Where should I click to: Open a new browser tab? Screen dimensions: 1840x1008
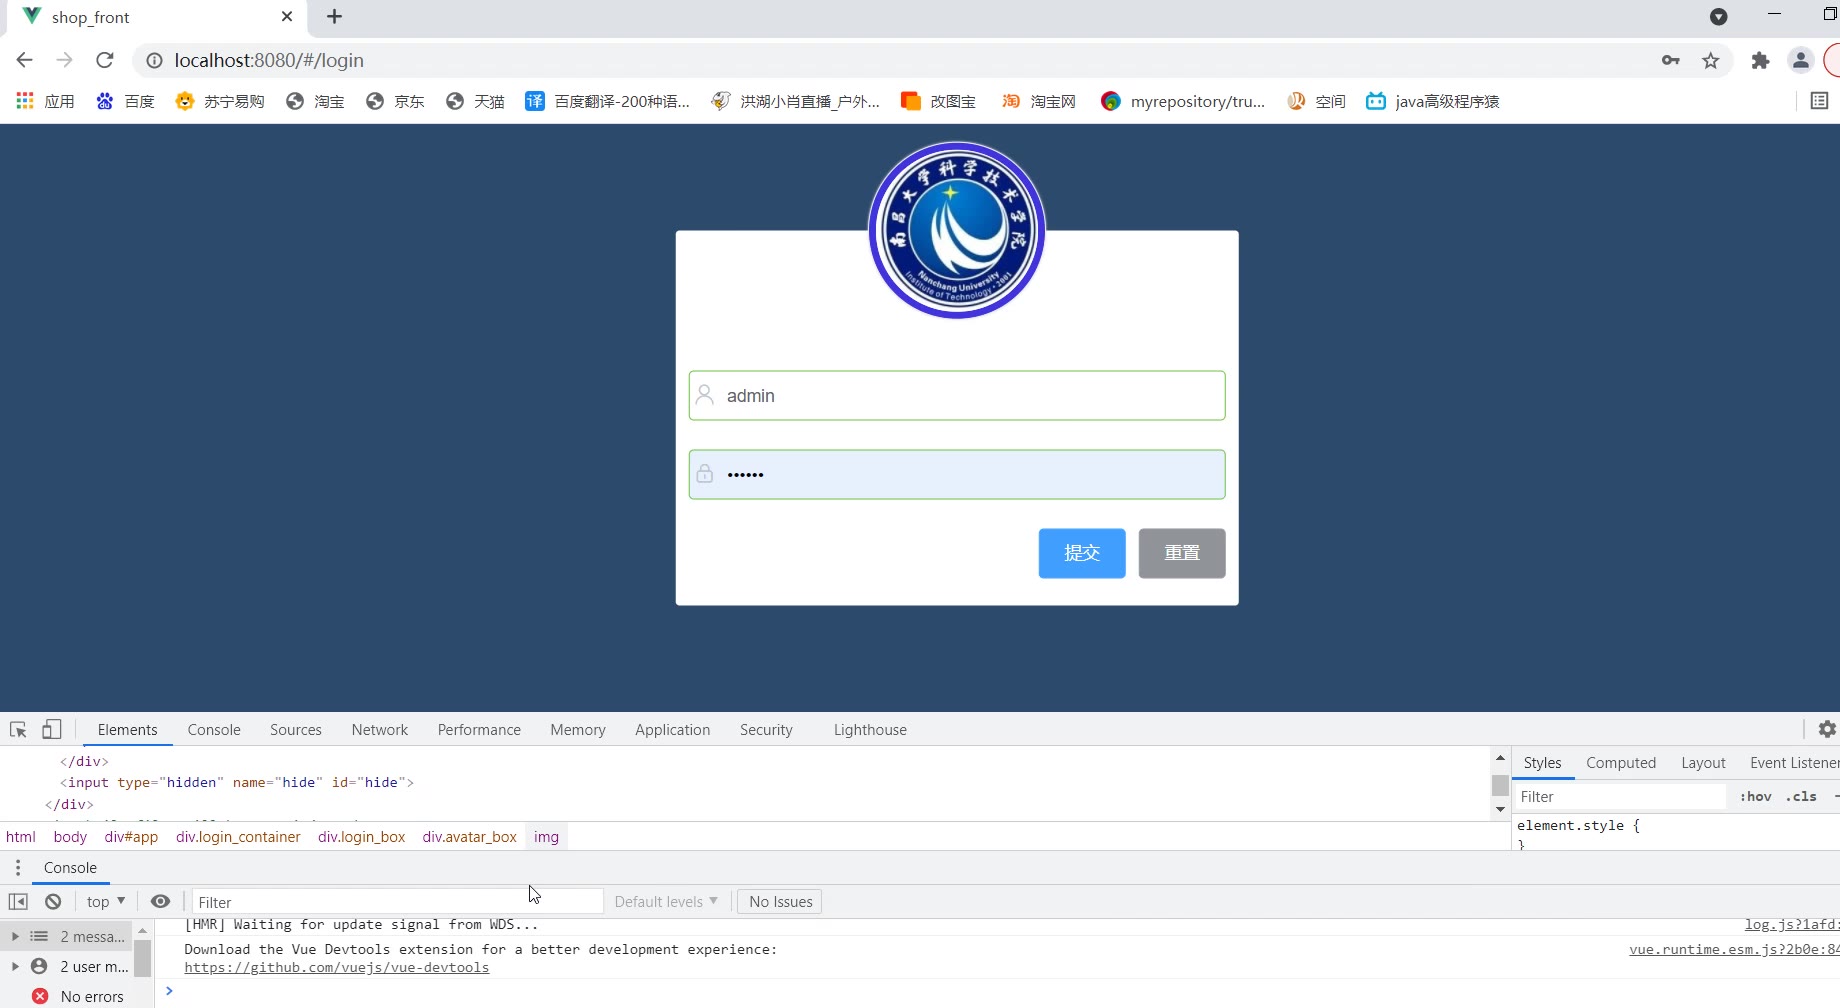pyautogui.click(x=334, y=16)
